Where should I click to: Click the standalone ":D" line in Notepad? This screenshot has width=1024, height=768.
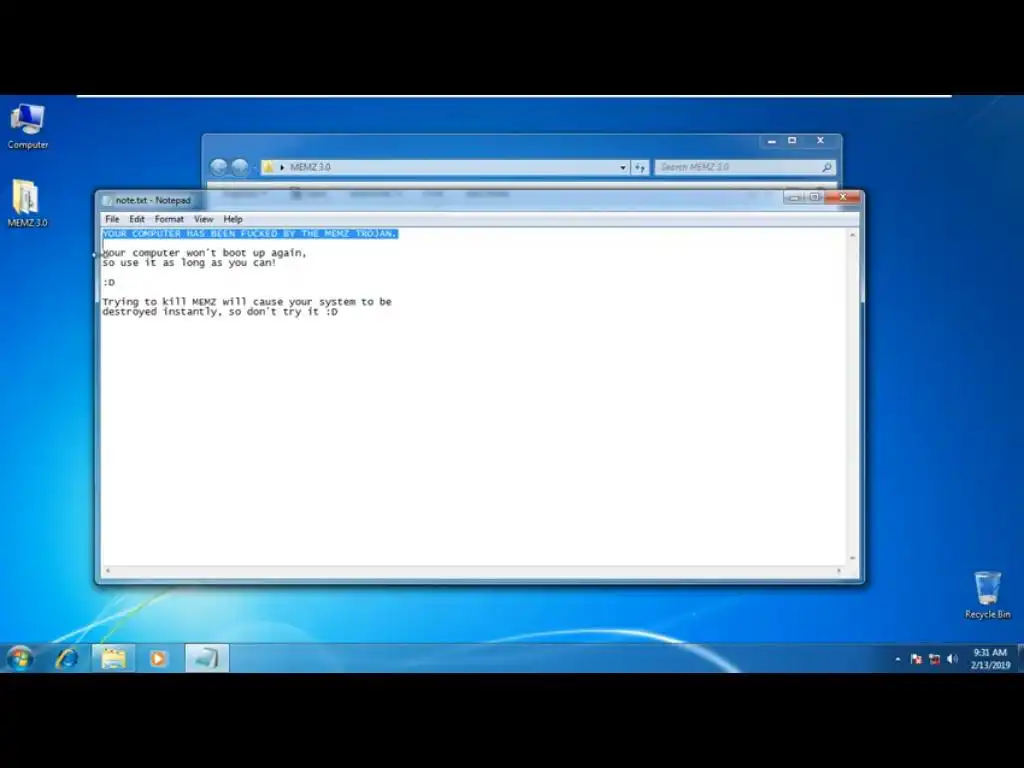tap(109, 282)
